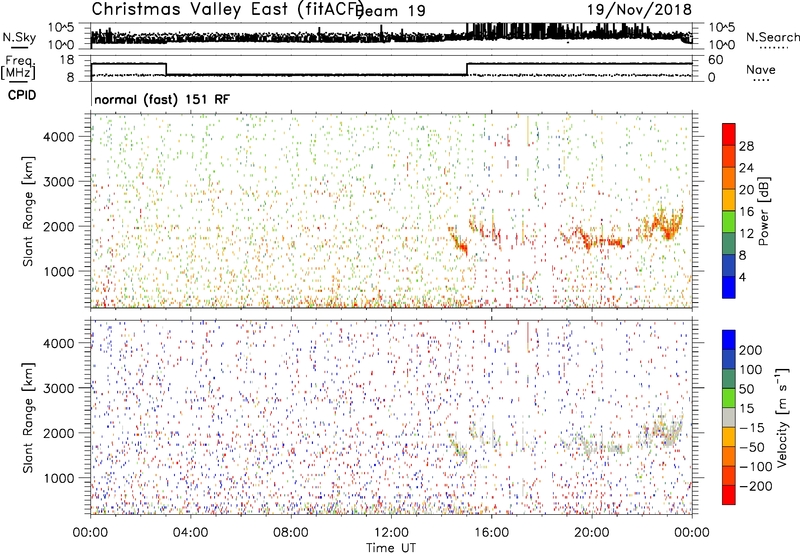800x554 pixels.
Task: Click the "2000" tick in the power panel
Action: point(59,226)
